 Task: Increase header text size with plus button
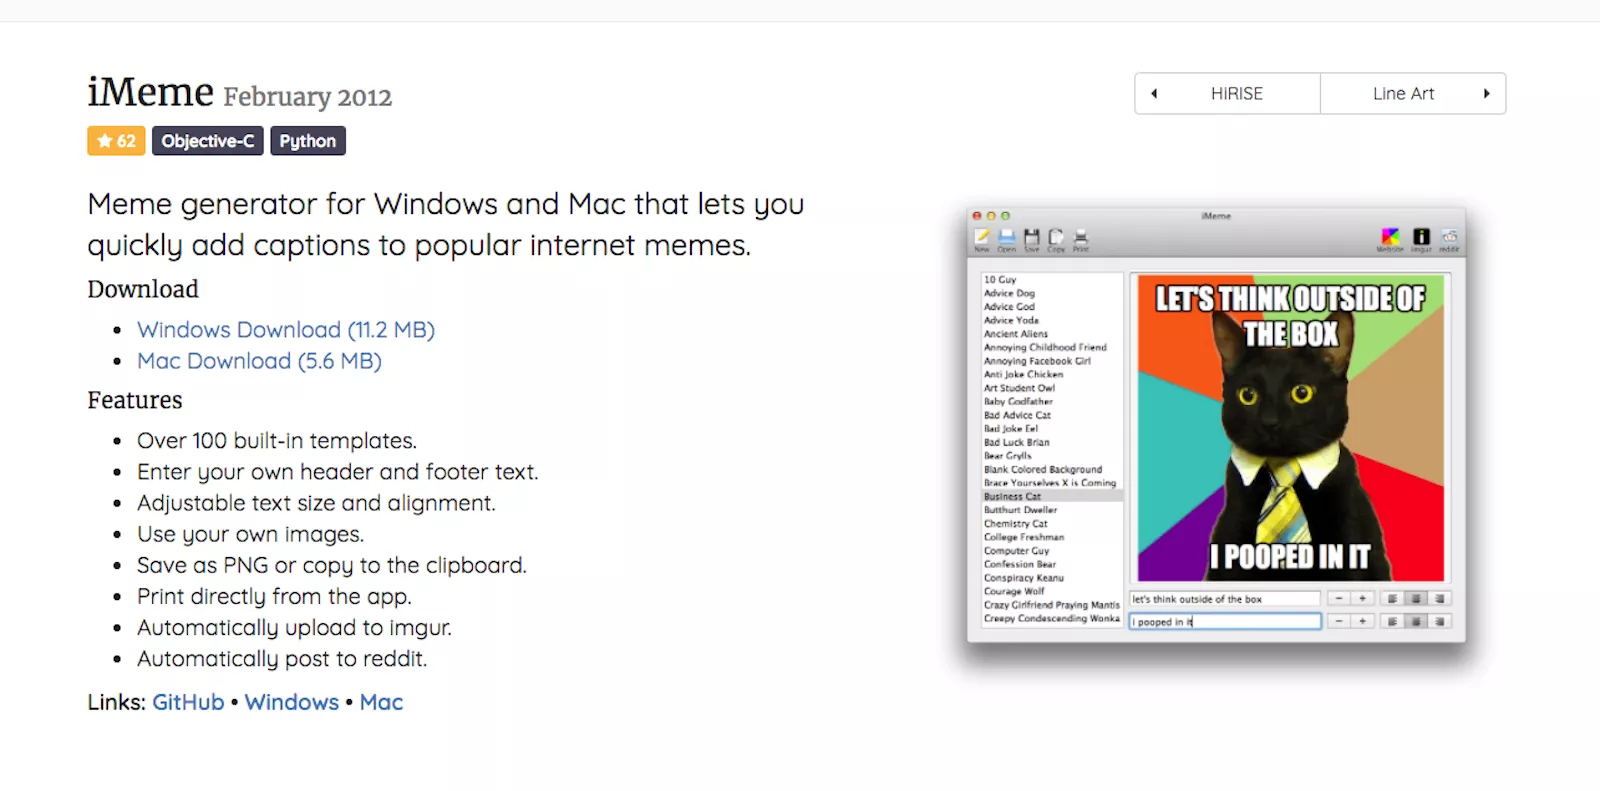[x=1362, y=599]
